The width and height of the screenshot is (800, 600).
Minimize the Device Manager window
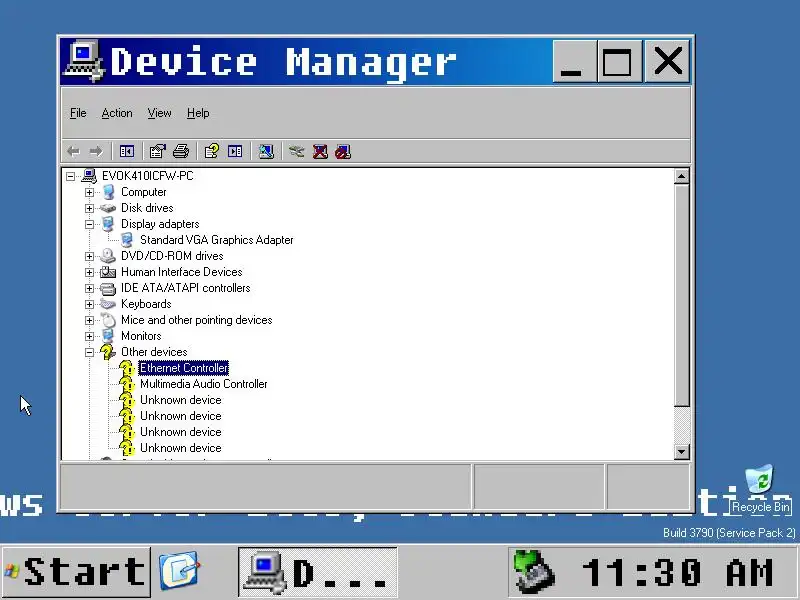(x=574, y=62)
